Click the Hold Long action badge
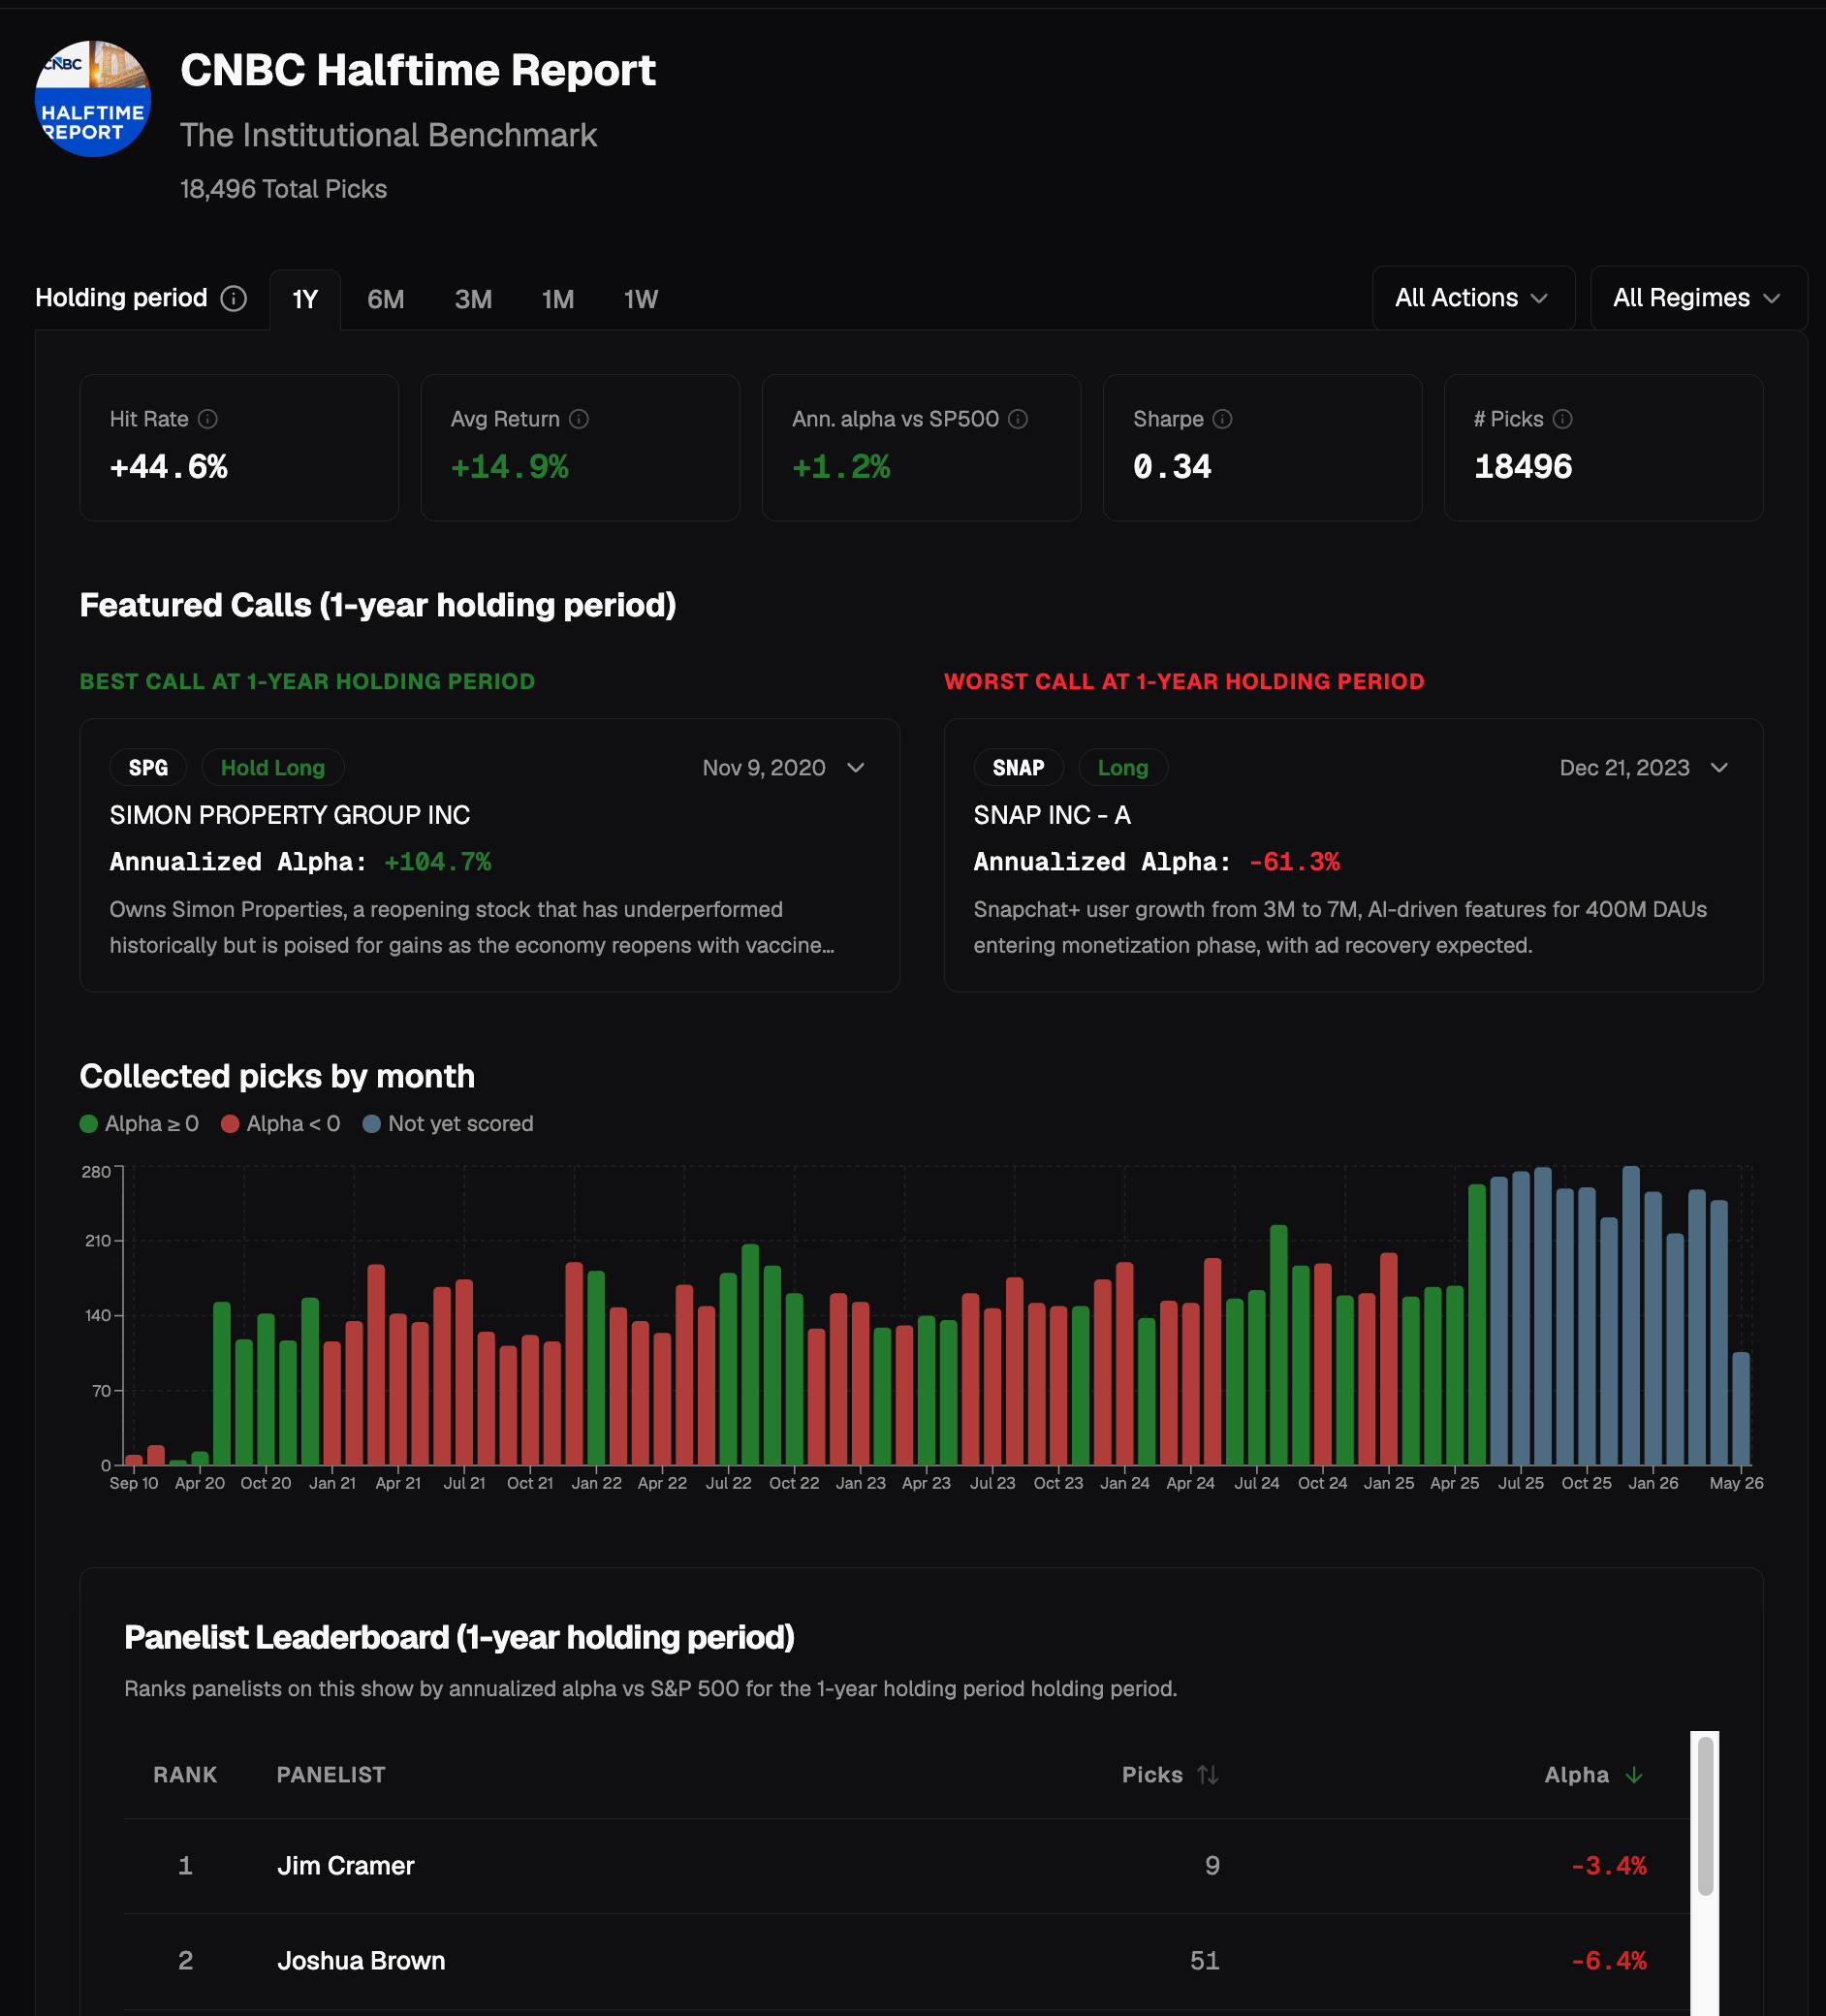 tap(273, 768)
